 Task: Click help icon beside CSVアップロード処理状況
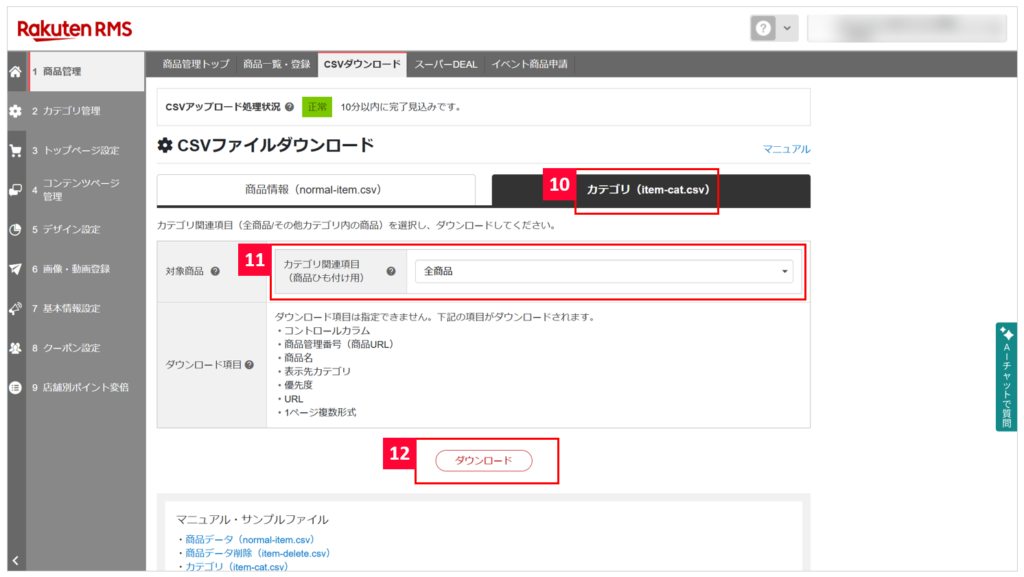tap(289, 107)
